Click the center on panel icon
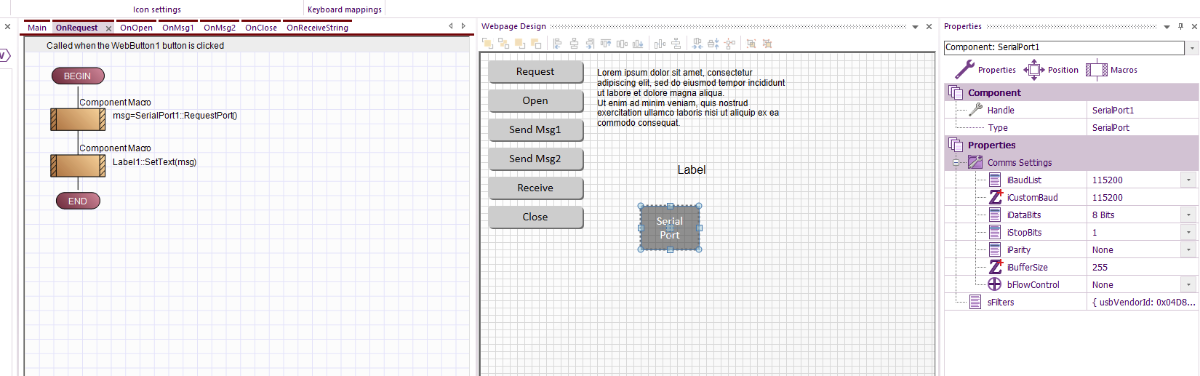 point(729,43)
